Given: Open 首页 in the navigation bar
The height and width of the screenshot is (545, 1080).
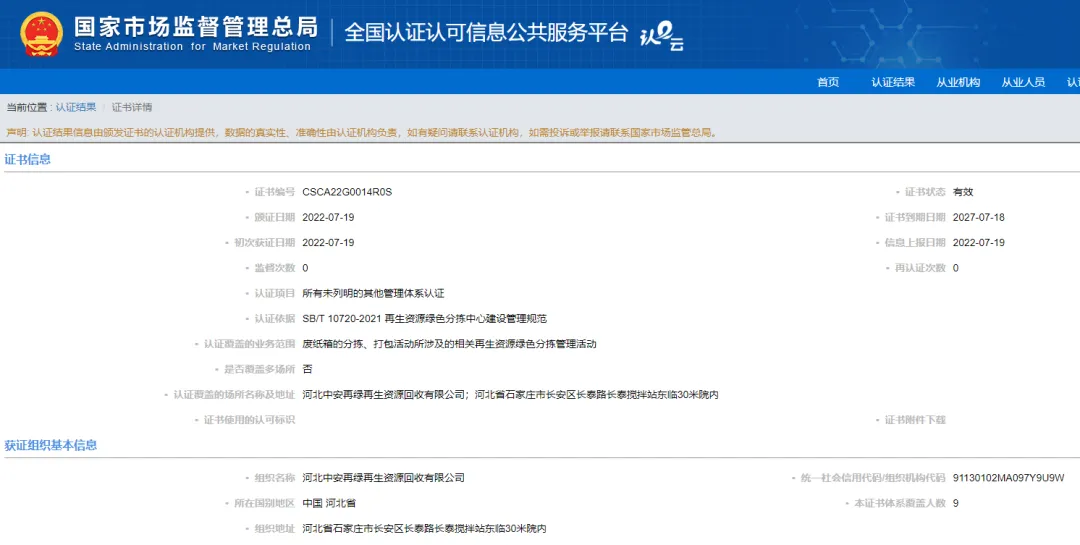Looking at the screenshot, I should point(828,82).
